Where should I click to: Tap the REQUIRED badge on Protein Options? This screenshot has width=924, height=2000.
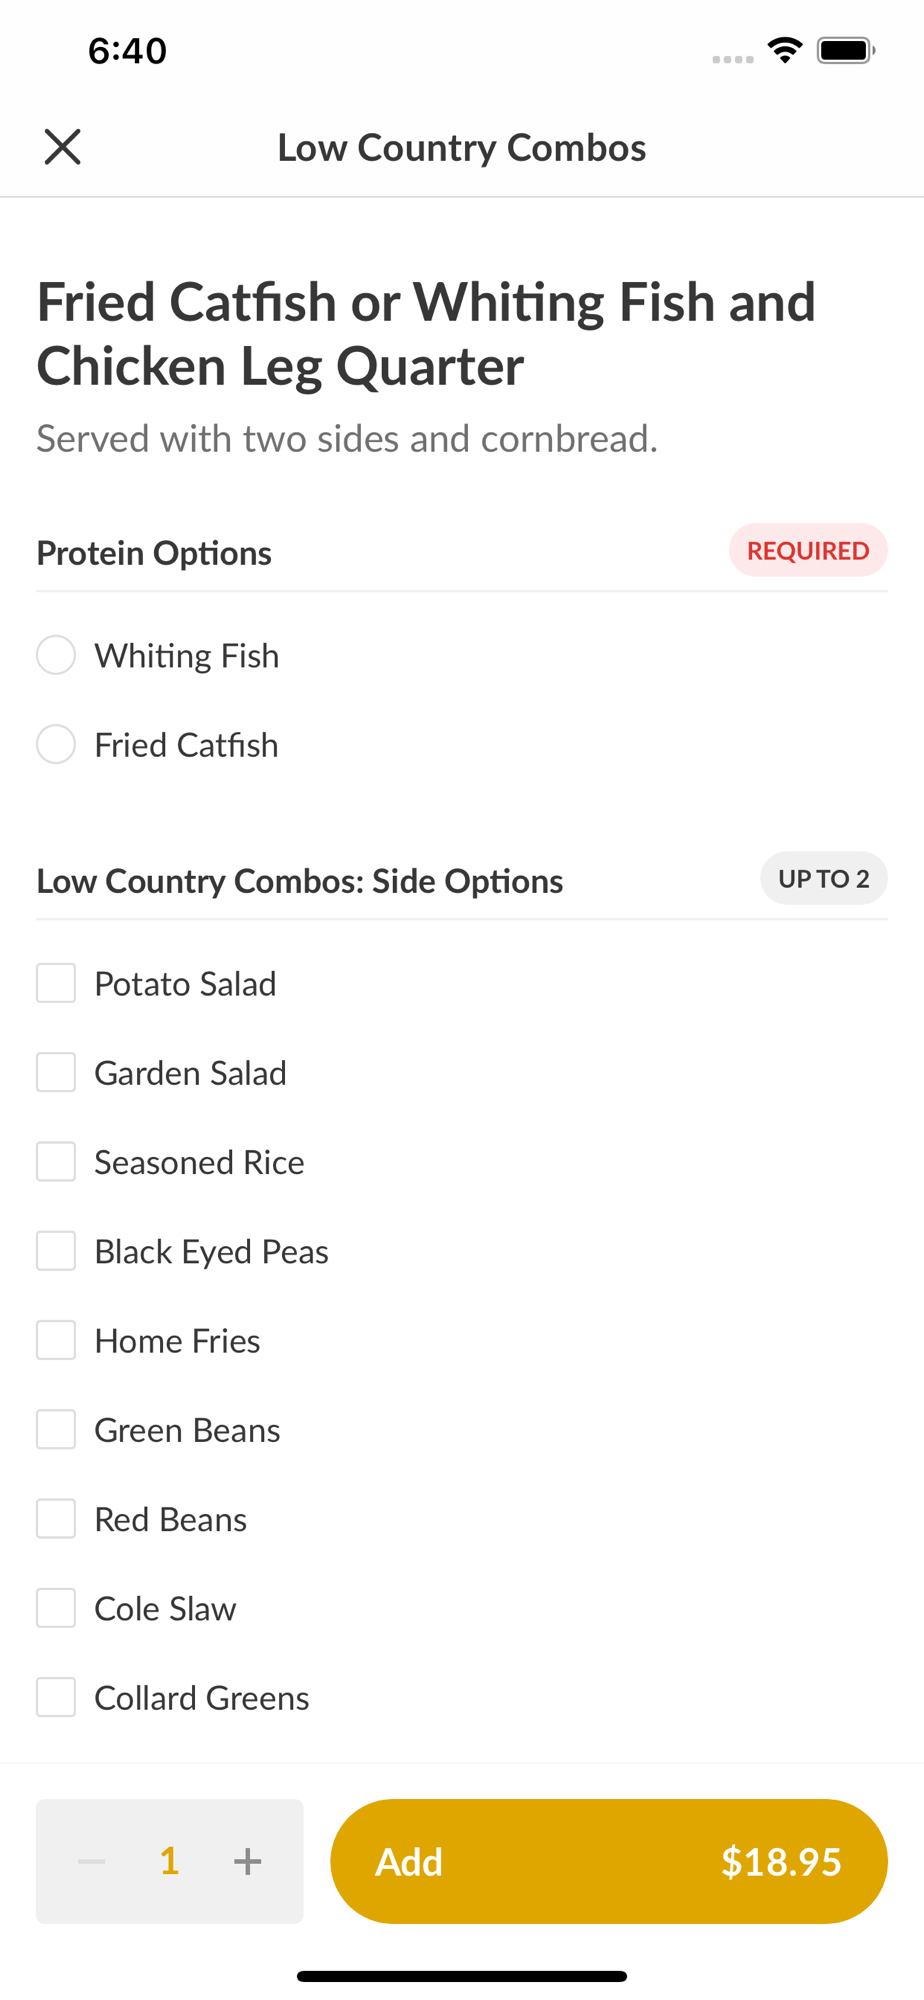pyautogui.click(x=808, y=551)
